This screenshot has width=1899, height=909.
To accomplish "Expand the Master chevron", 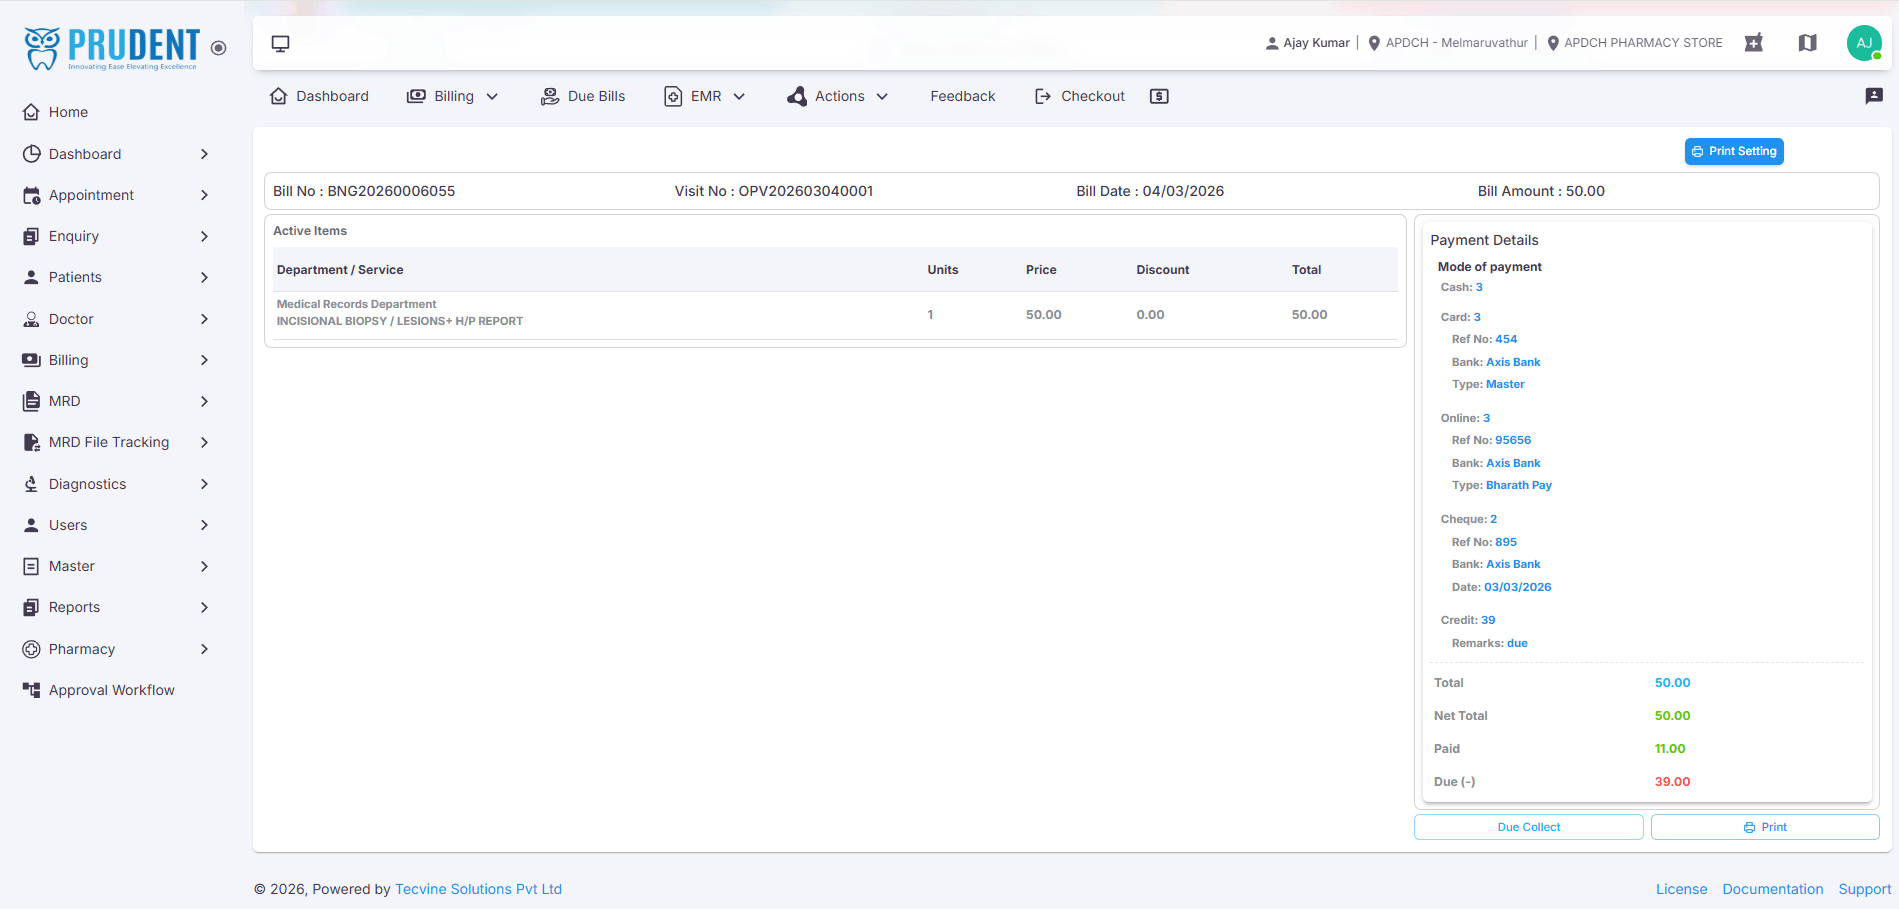I will [204, 566].
